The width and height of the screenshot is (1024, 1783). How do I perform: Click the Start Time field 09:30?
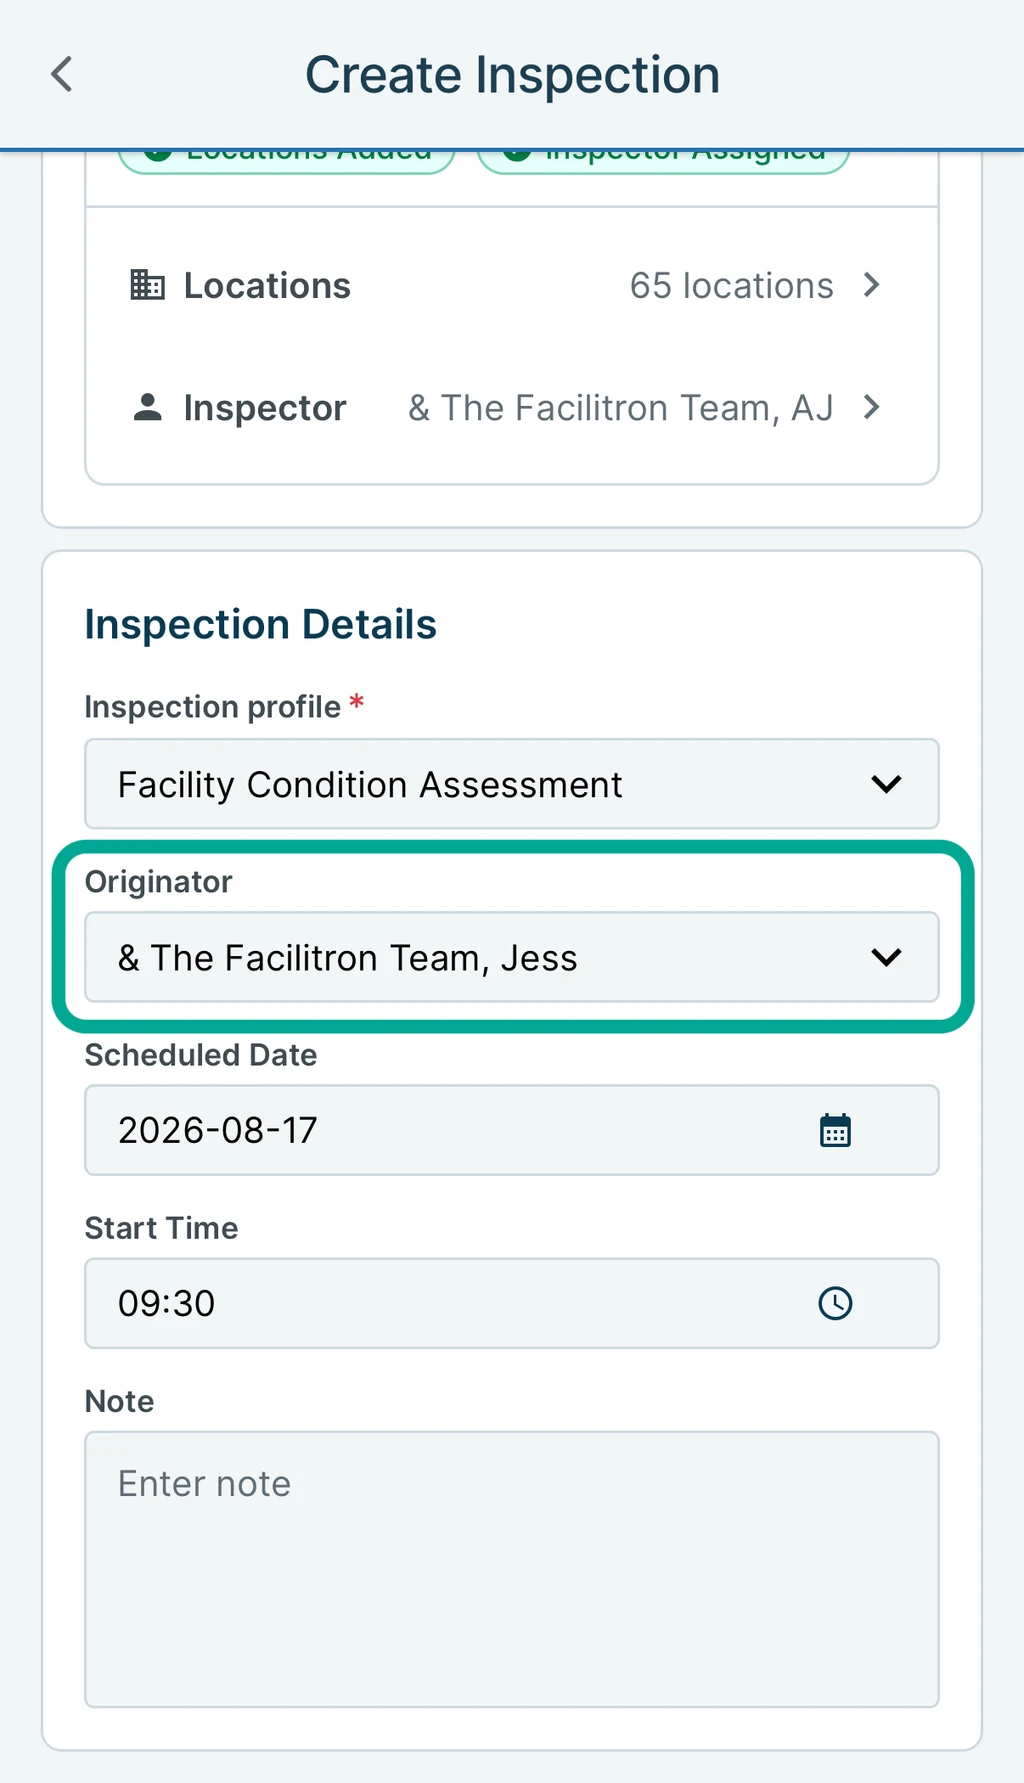click(512, 1303)
